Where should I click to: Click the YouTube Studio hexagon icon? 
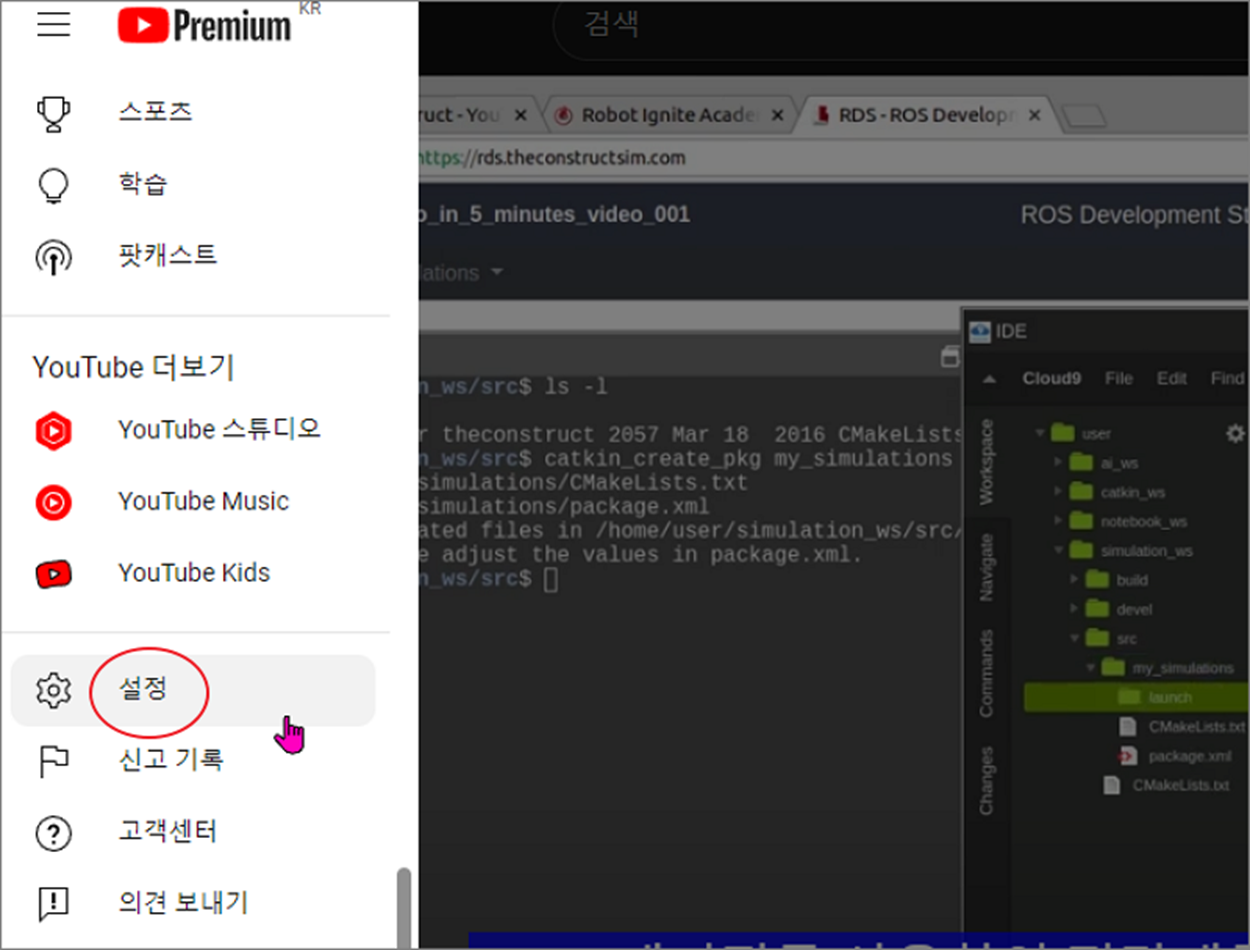pos(53,431)
